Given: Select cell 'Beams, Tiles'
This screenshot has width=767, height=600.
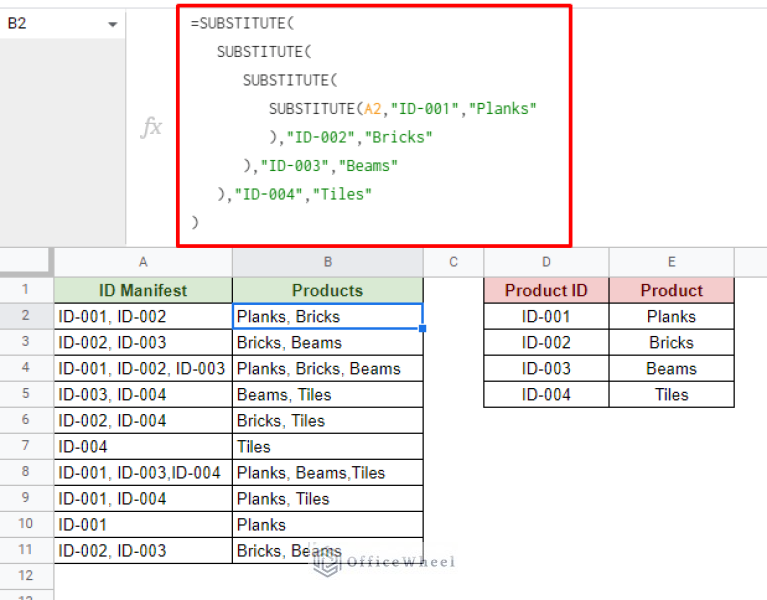Looking at the screenshot, I should [x=328, y=394].
